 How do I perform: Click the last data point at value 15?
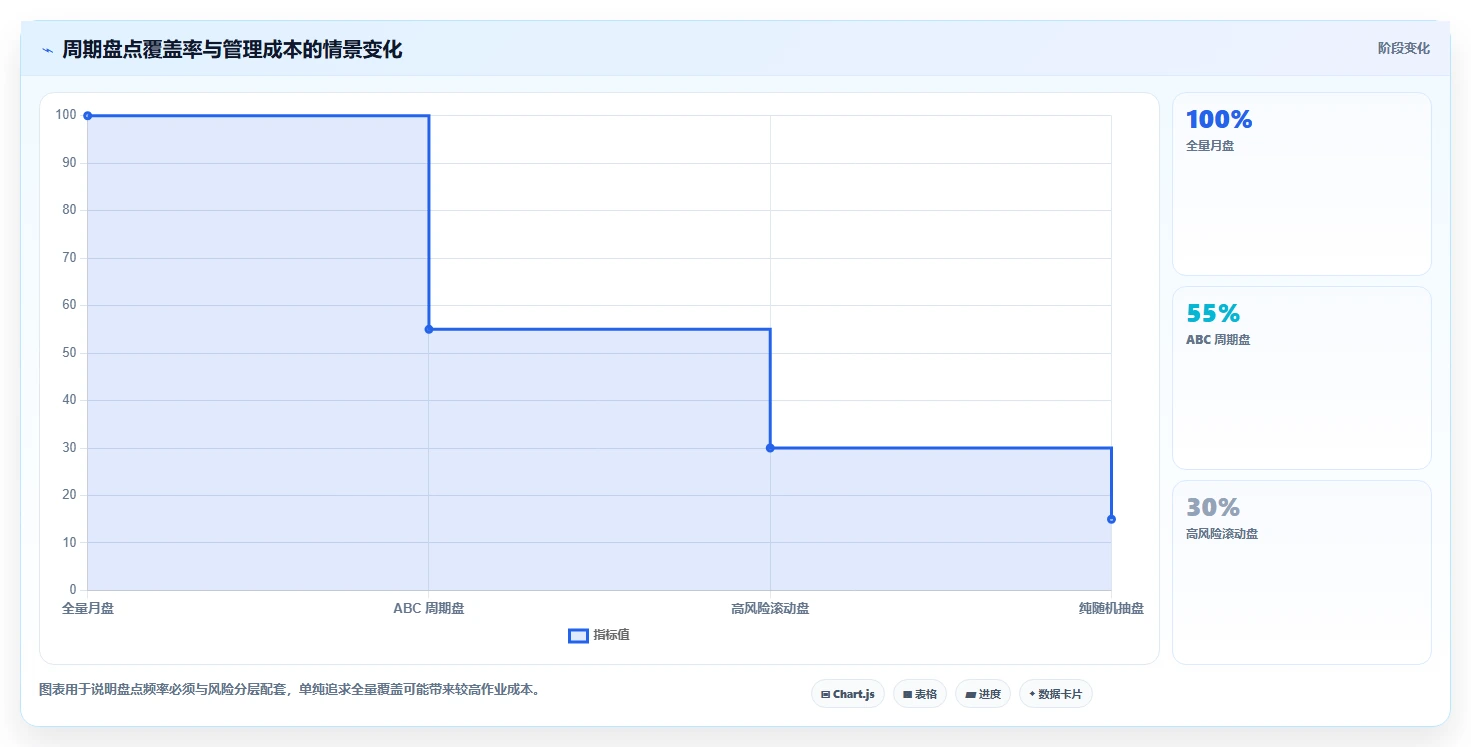(1111, 519)
